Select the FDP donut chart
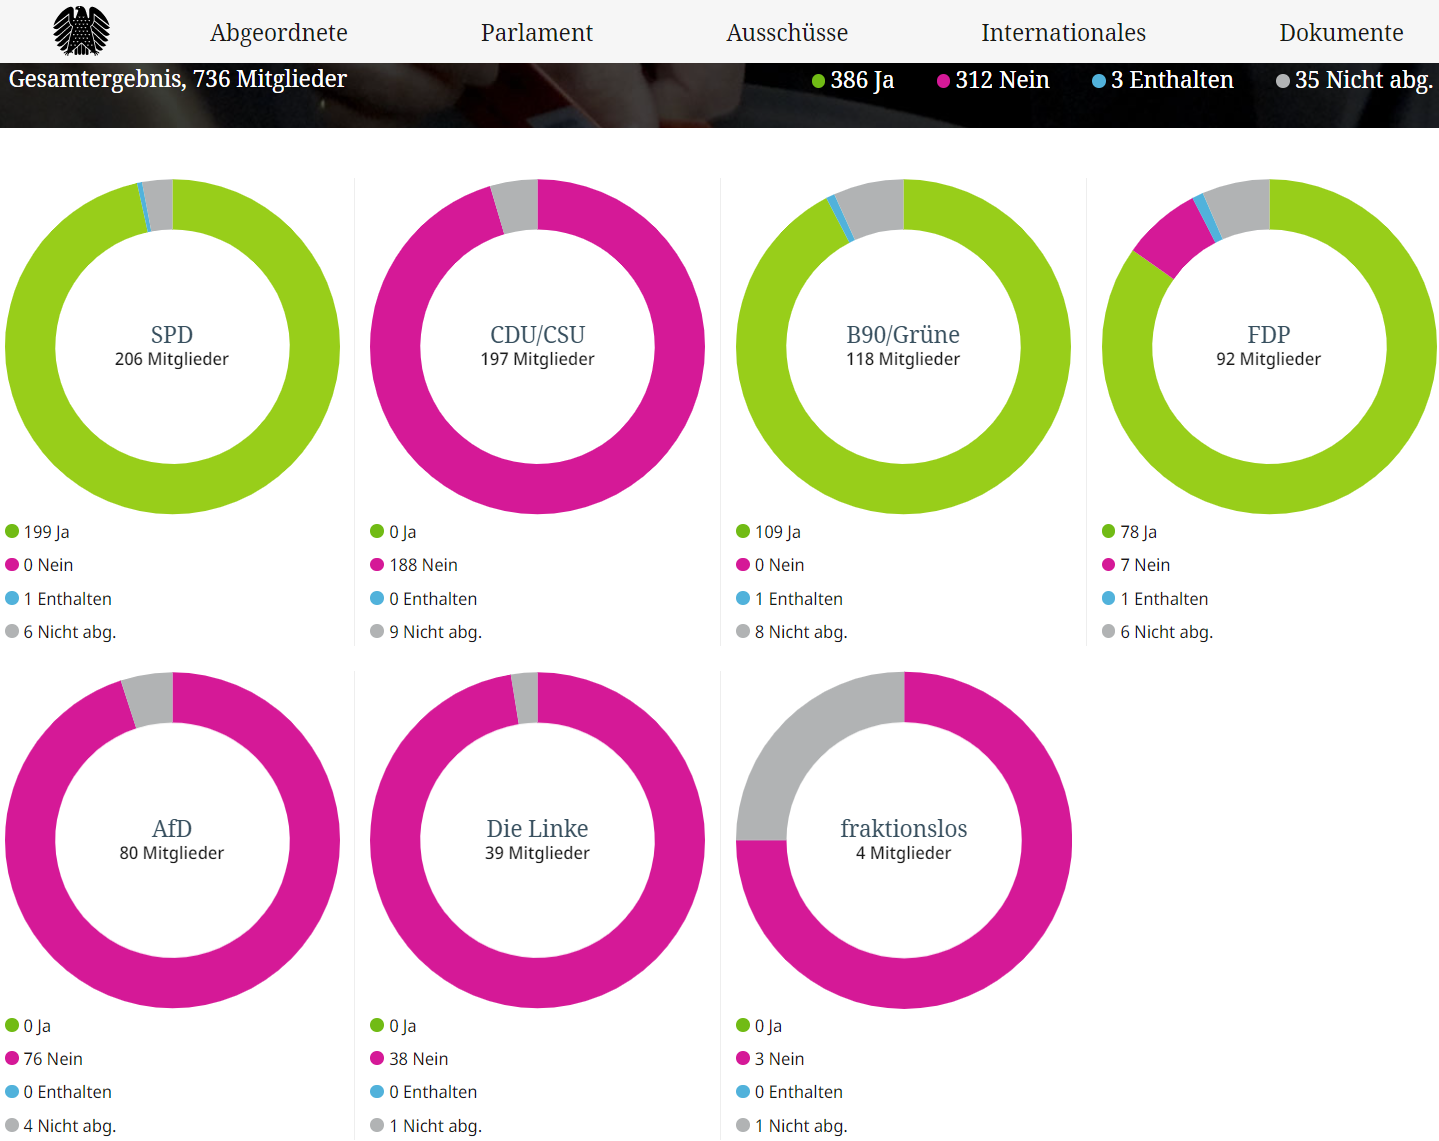Image resolution: width=1439 pixels, height=1141 pixels. (x=1269, y=346)
